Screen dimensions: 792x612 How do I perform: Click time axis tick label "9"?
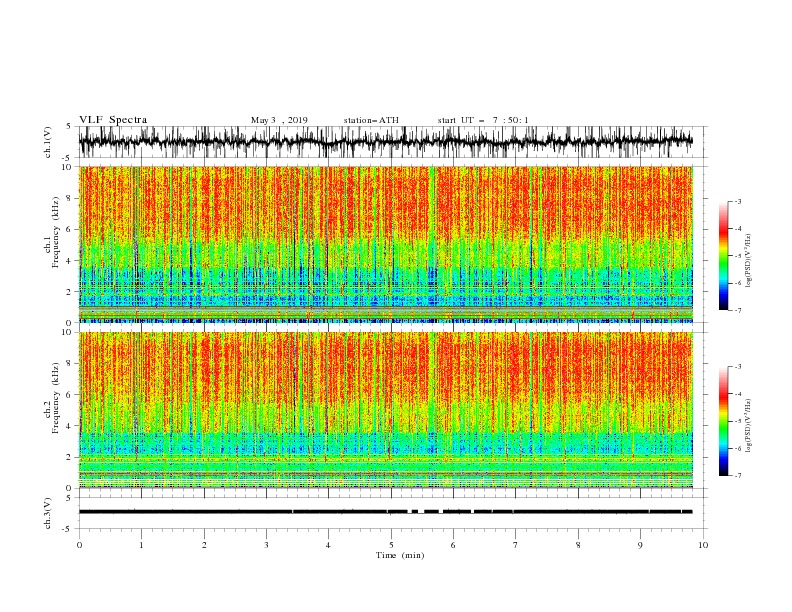pyautogui.click(x=640, y=545)
